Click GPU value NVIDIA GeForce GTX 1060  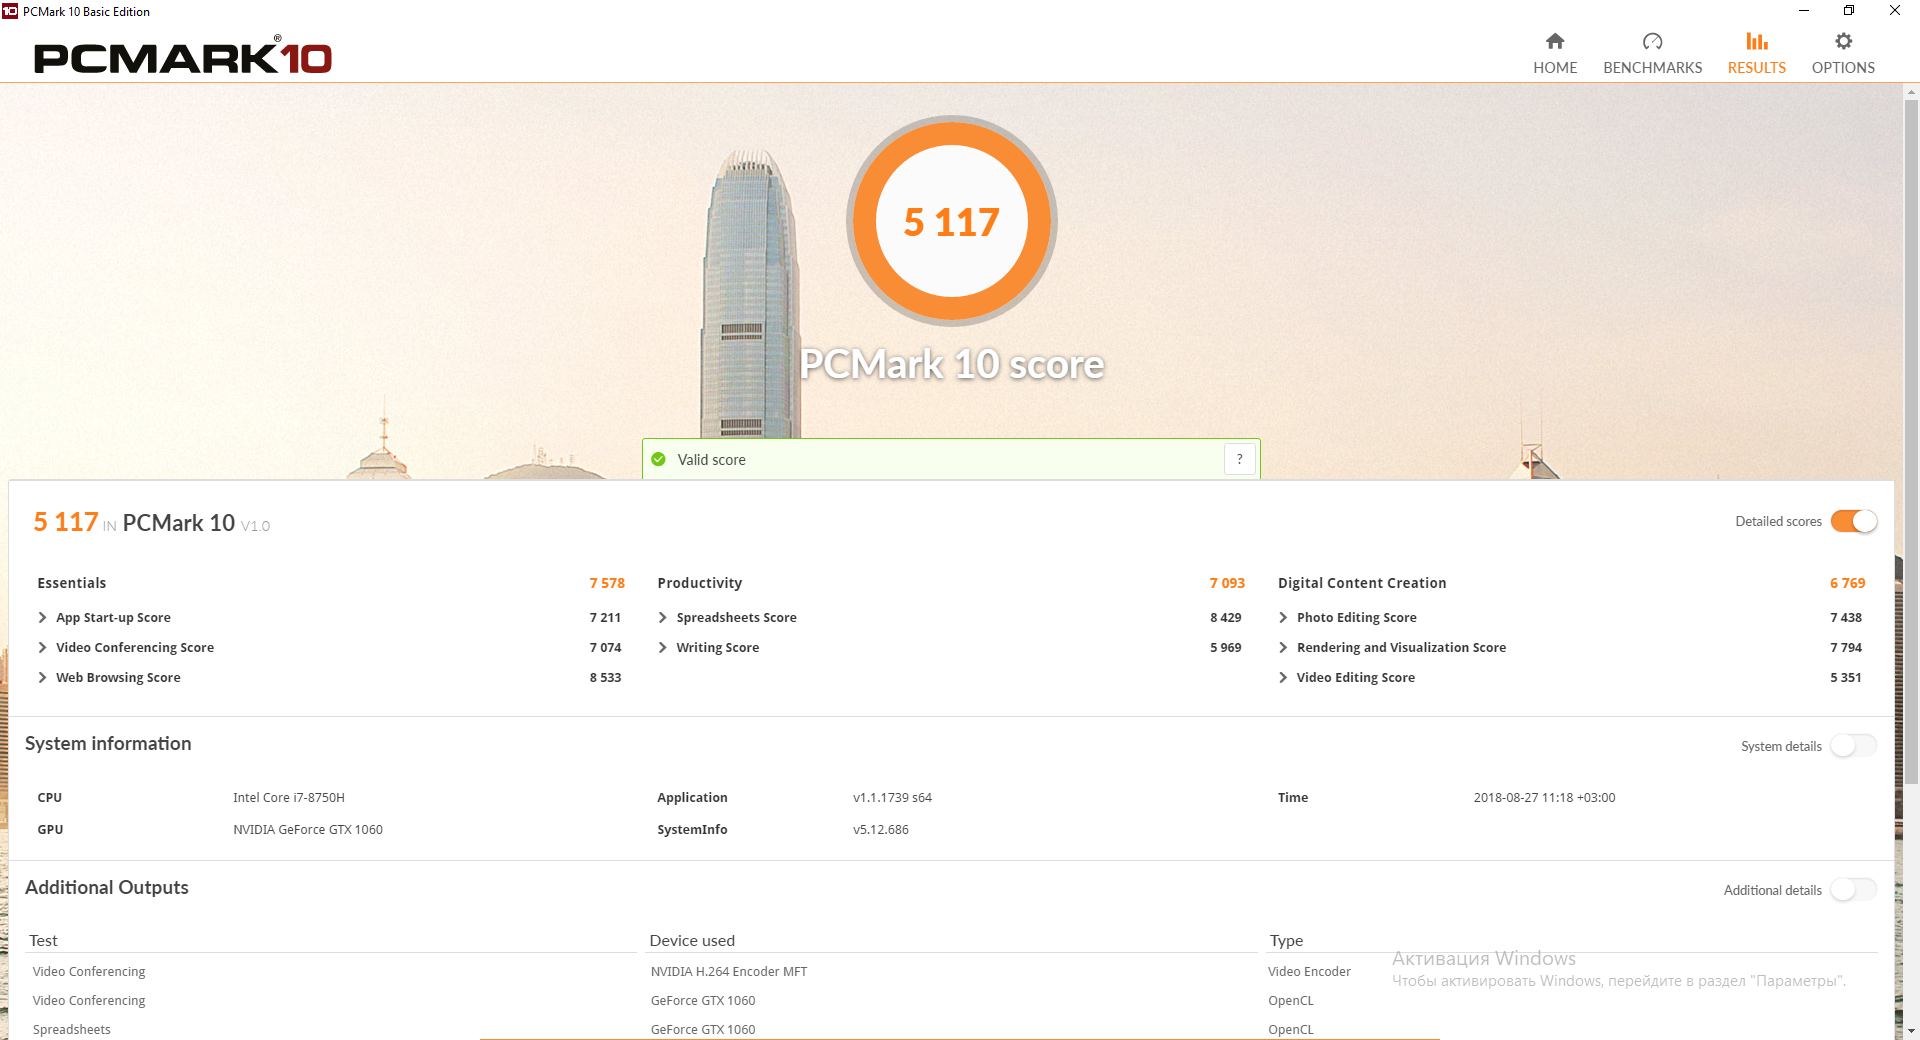[308, 830]
